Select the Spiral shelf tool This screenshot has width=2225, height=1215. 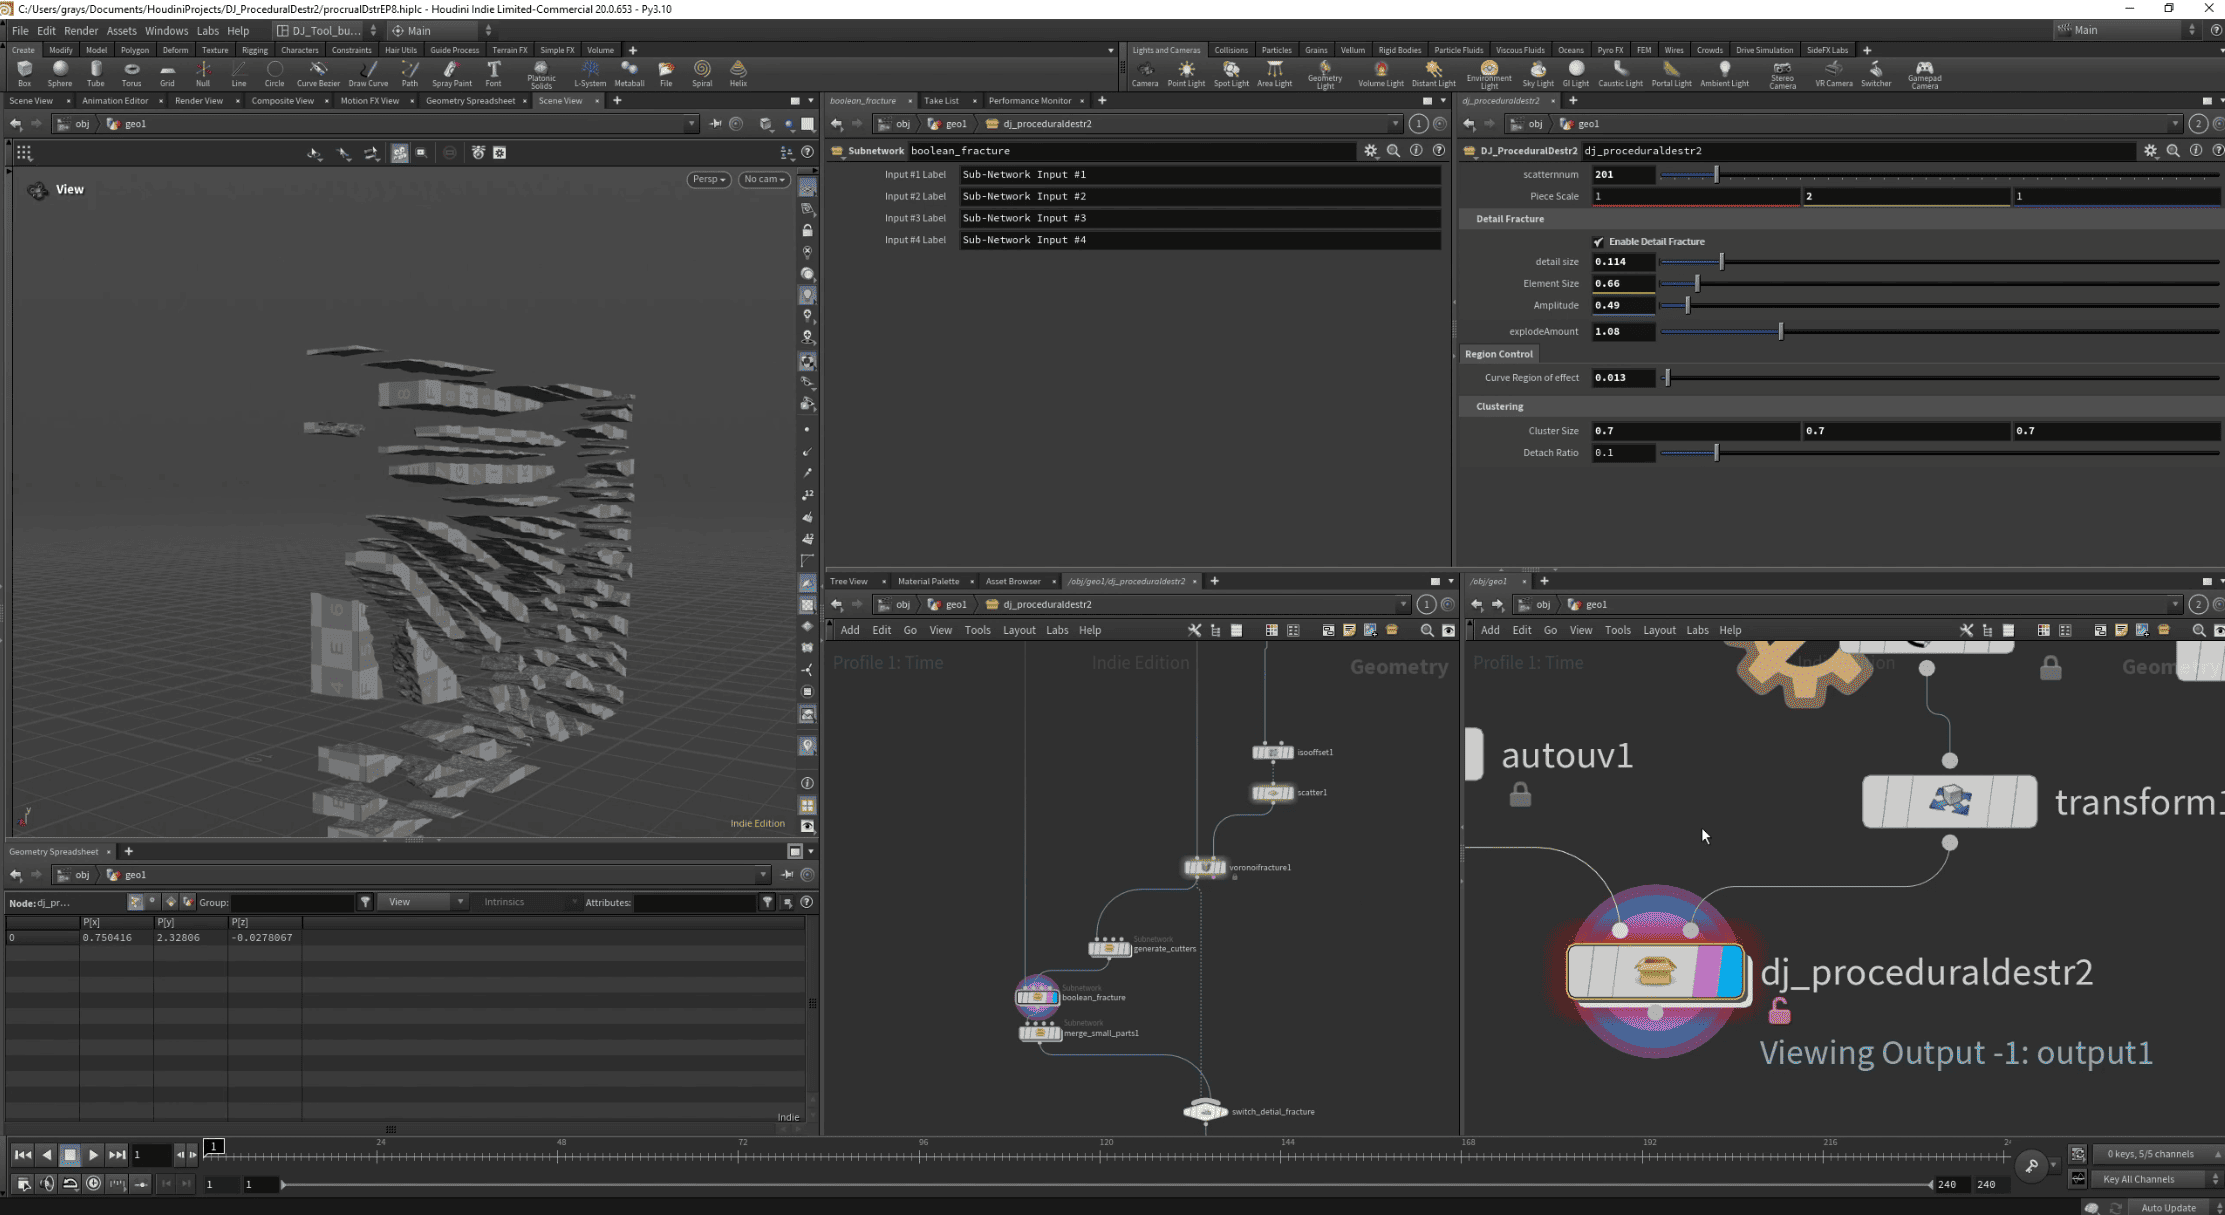click(x=702, y=73)
